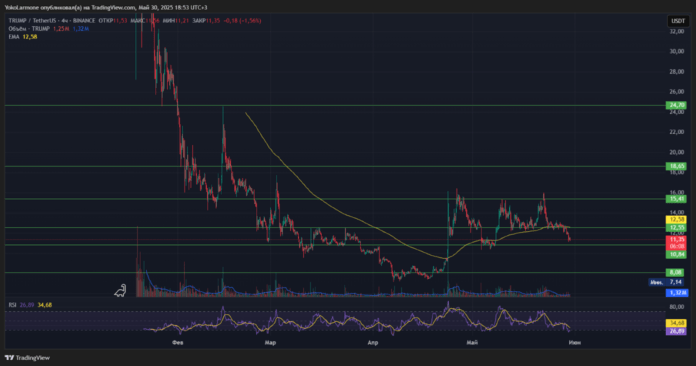696x366 pixels.
Task: Click the Апр month label on the time axis
Action: click(x=373, y=342)
